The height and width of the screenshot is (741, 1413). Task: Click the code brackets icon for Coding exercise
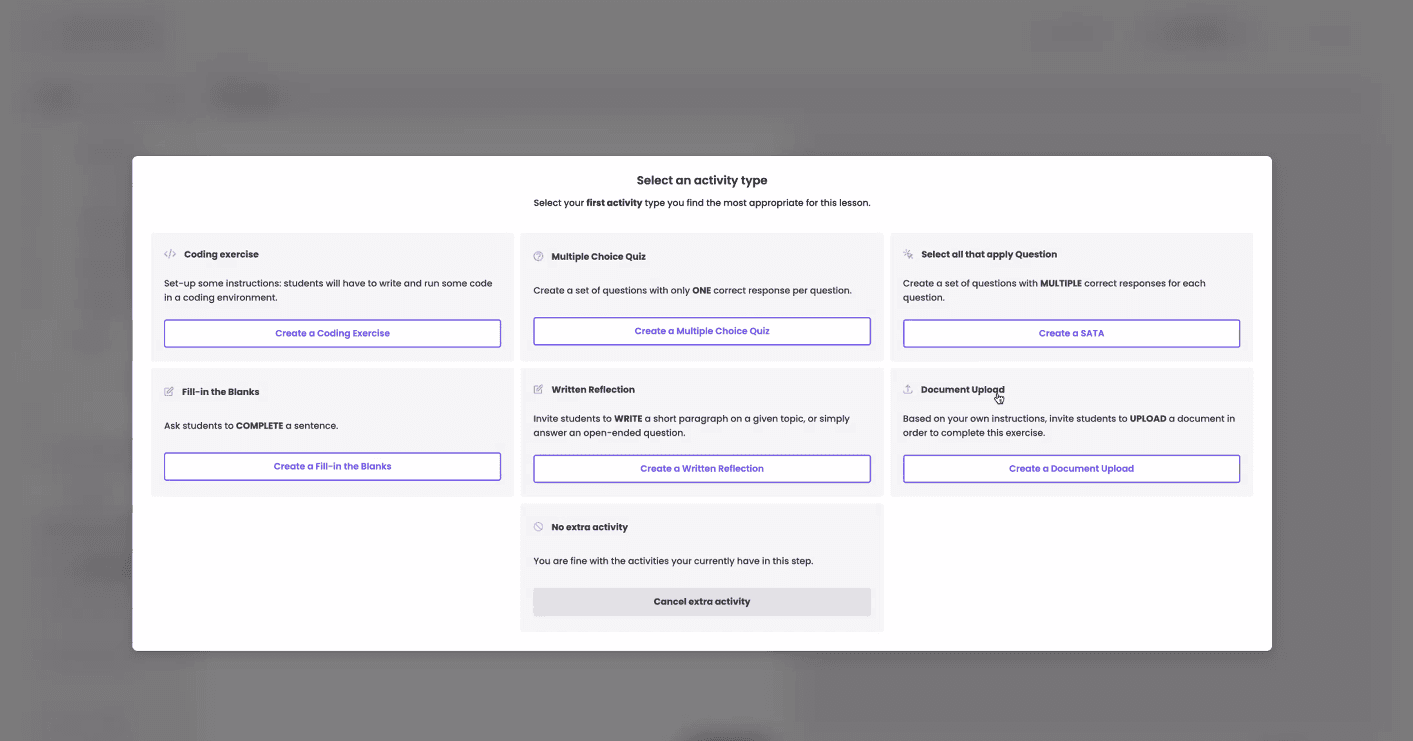coord(170,254)
